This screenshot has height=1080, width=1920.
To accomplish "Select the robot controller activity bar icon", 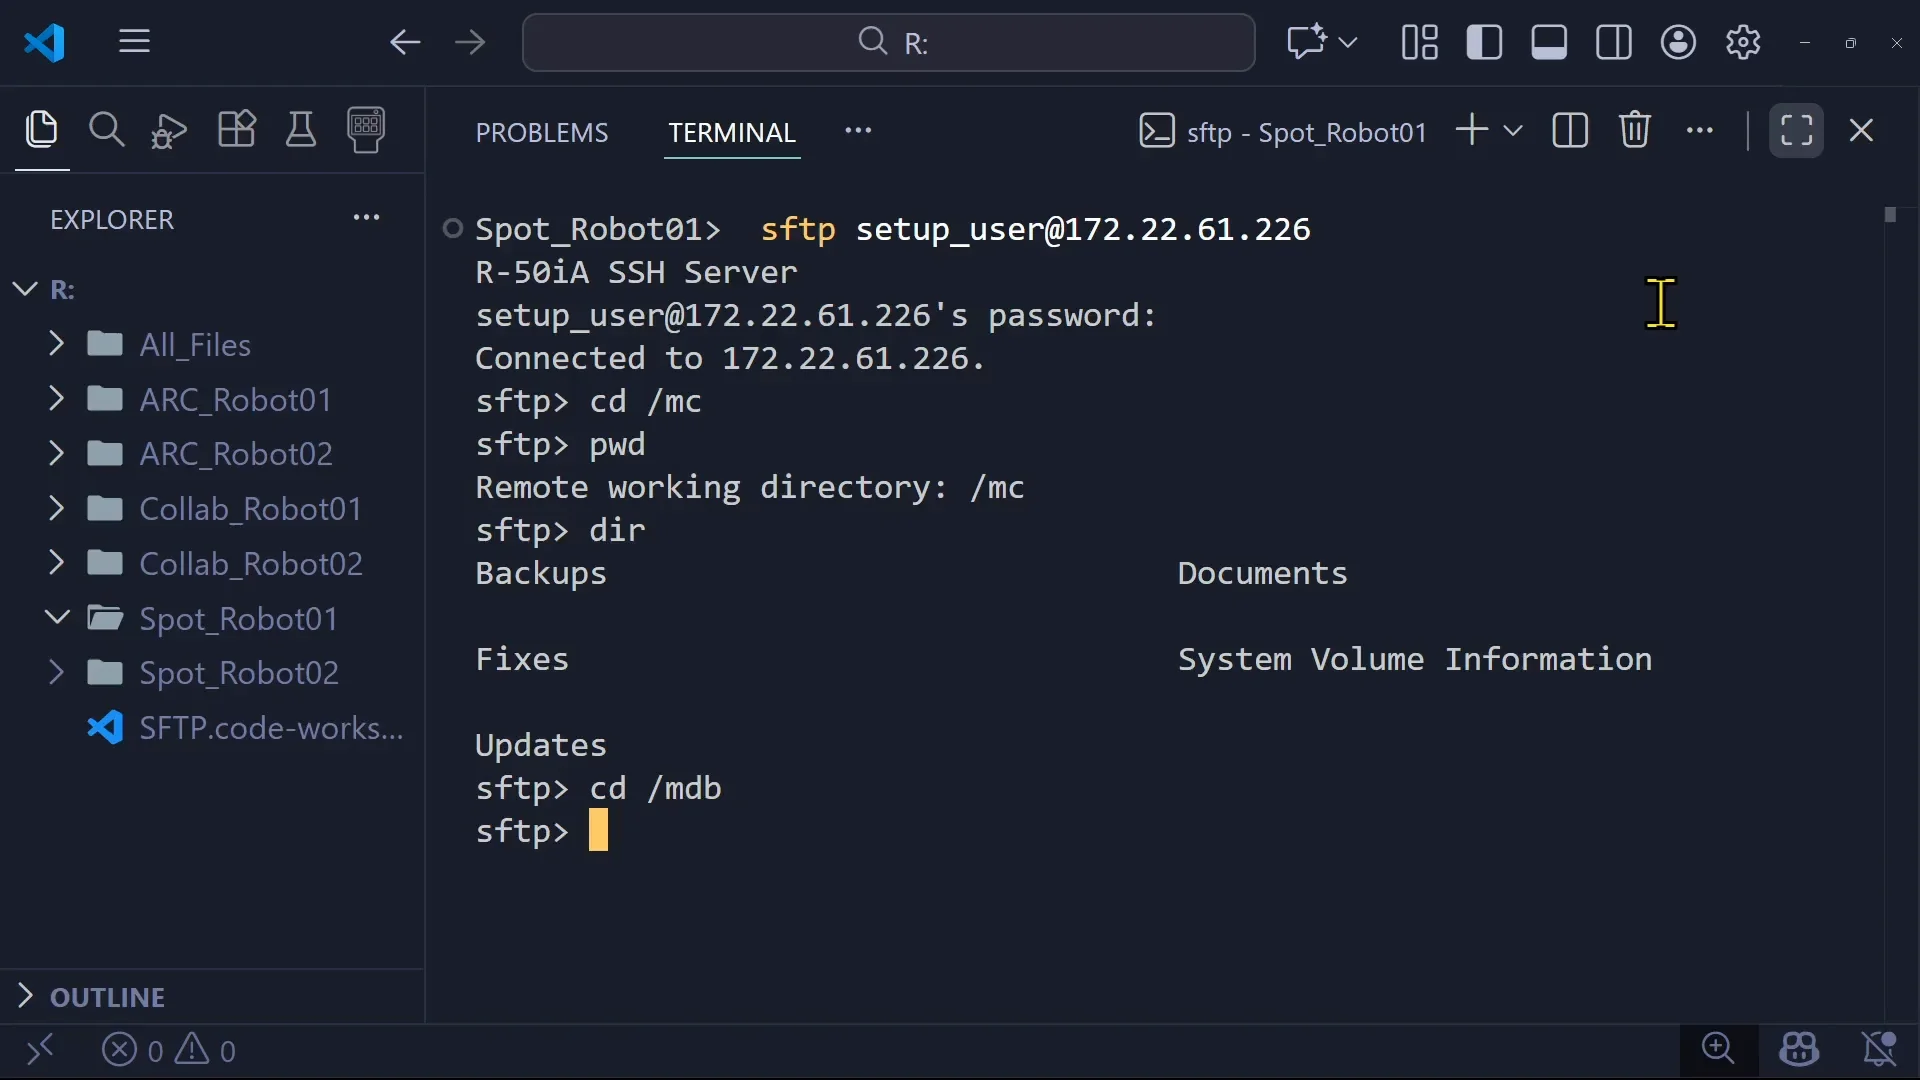I will [367, 130].
